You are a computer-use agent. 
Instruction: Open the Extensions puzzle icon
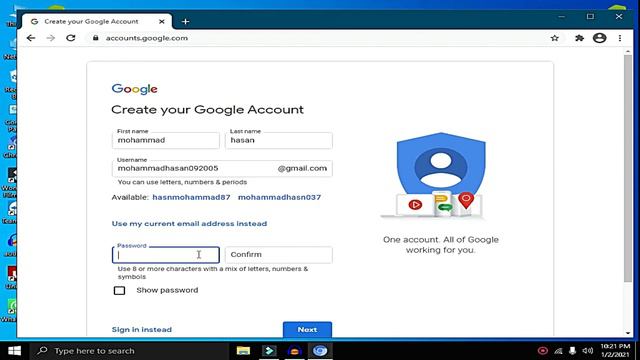579,38
